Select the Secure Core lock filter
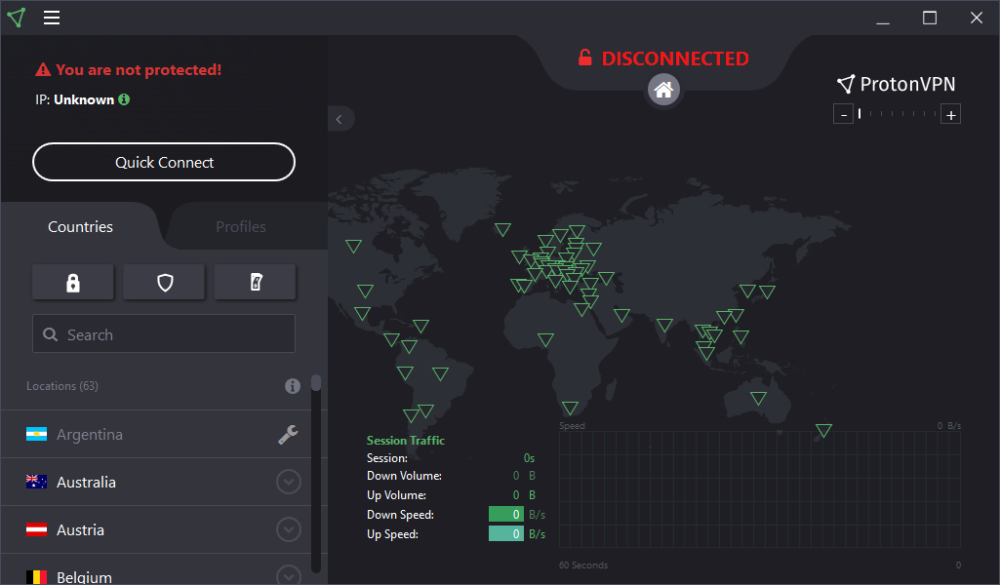 coord(73,282)
